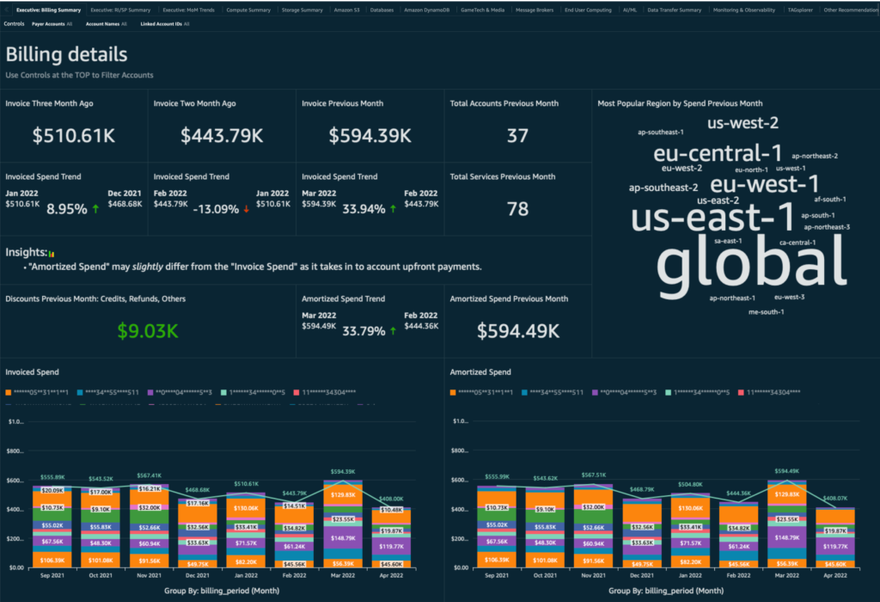The height and width of the screenshot is (602, 880).
Task: Go to the Databases tab
Action: 382,9
